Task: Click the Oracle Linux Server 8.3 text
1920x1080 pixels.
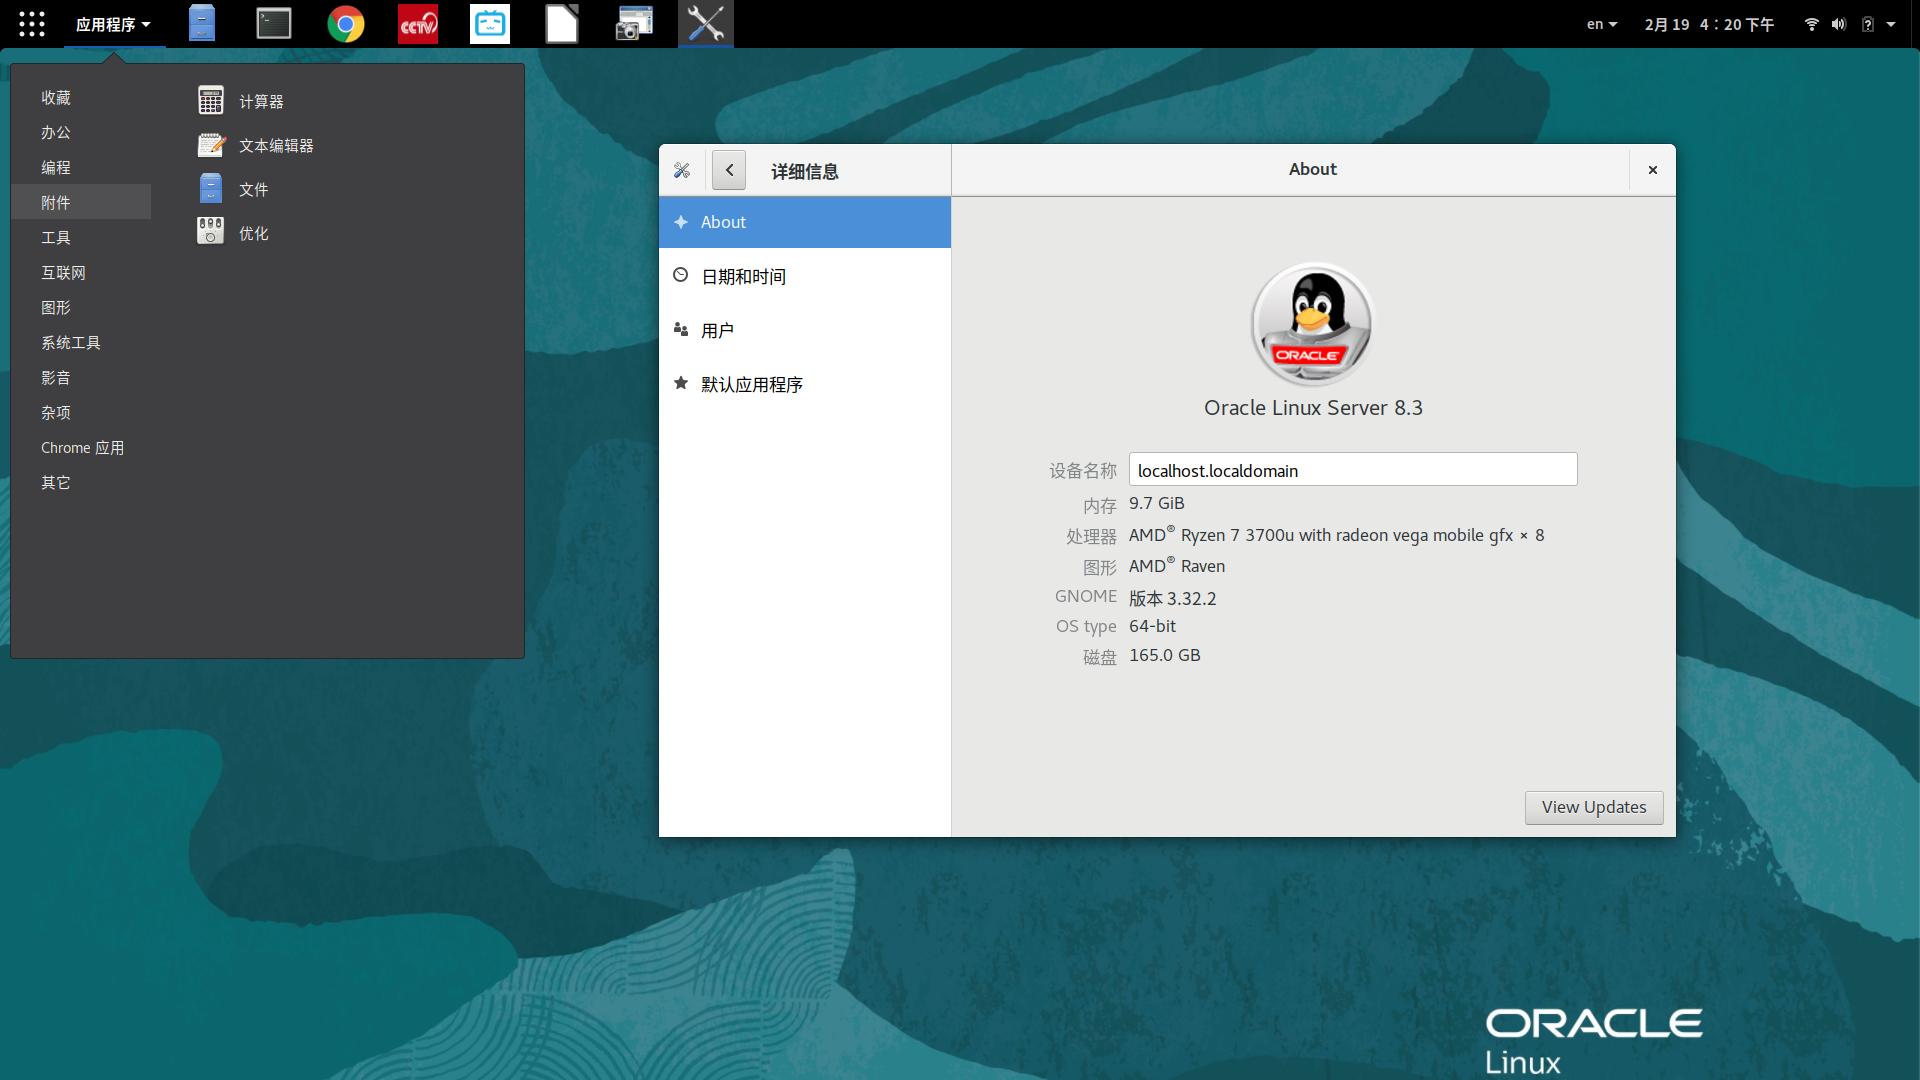Action: (x=1313, y=408)
